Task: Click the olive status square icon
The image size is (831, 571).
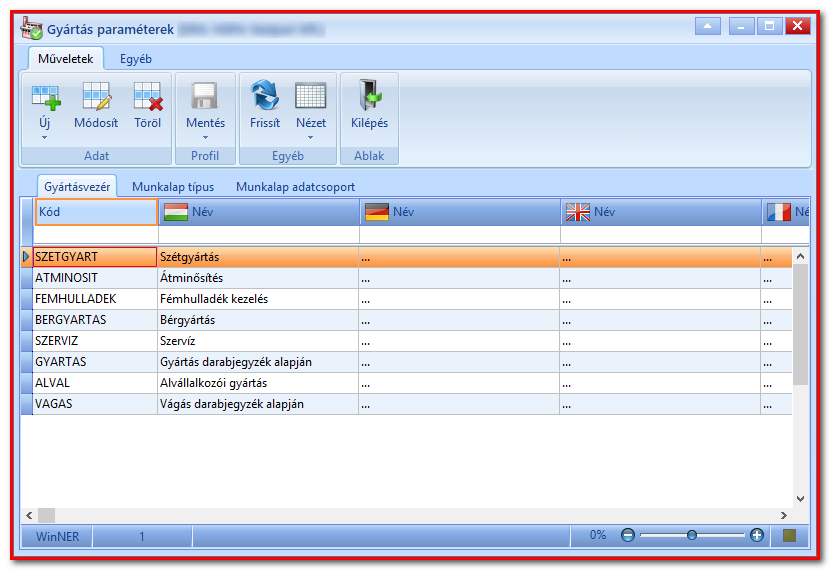Action: point(790,535)
